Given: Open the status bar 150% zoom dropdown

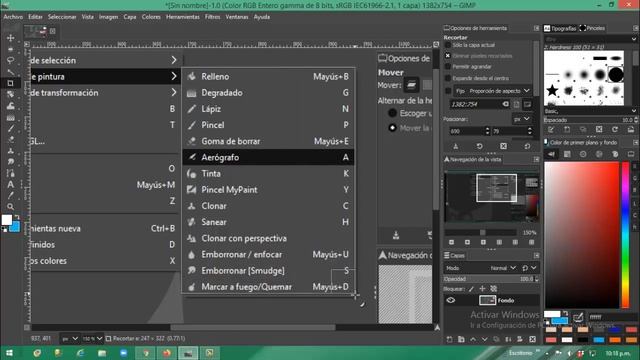Looking at the screenshot, I should click(x=92, y=339).
